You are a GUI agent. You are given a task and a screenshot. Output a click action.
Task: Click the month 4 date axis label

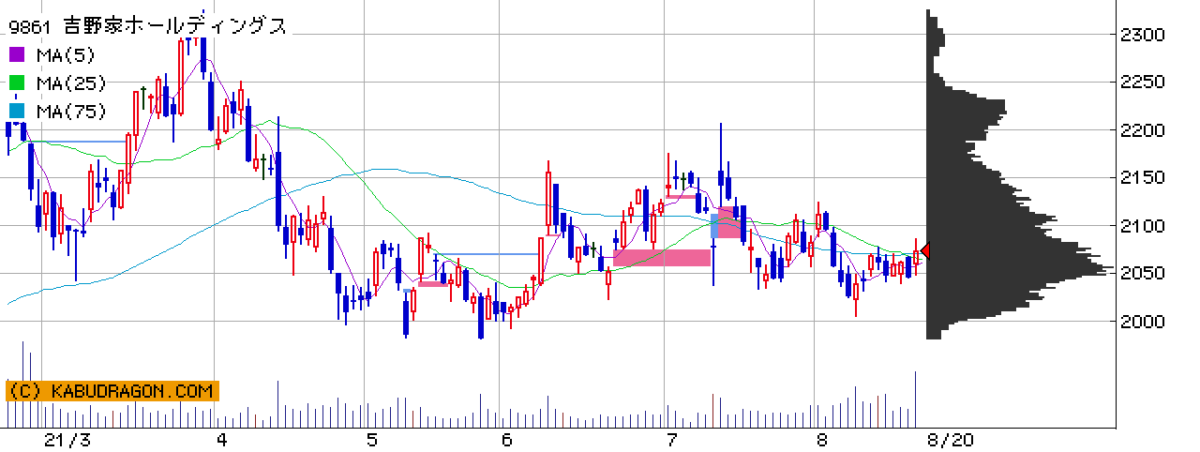coord(221,440)
